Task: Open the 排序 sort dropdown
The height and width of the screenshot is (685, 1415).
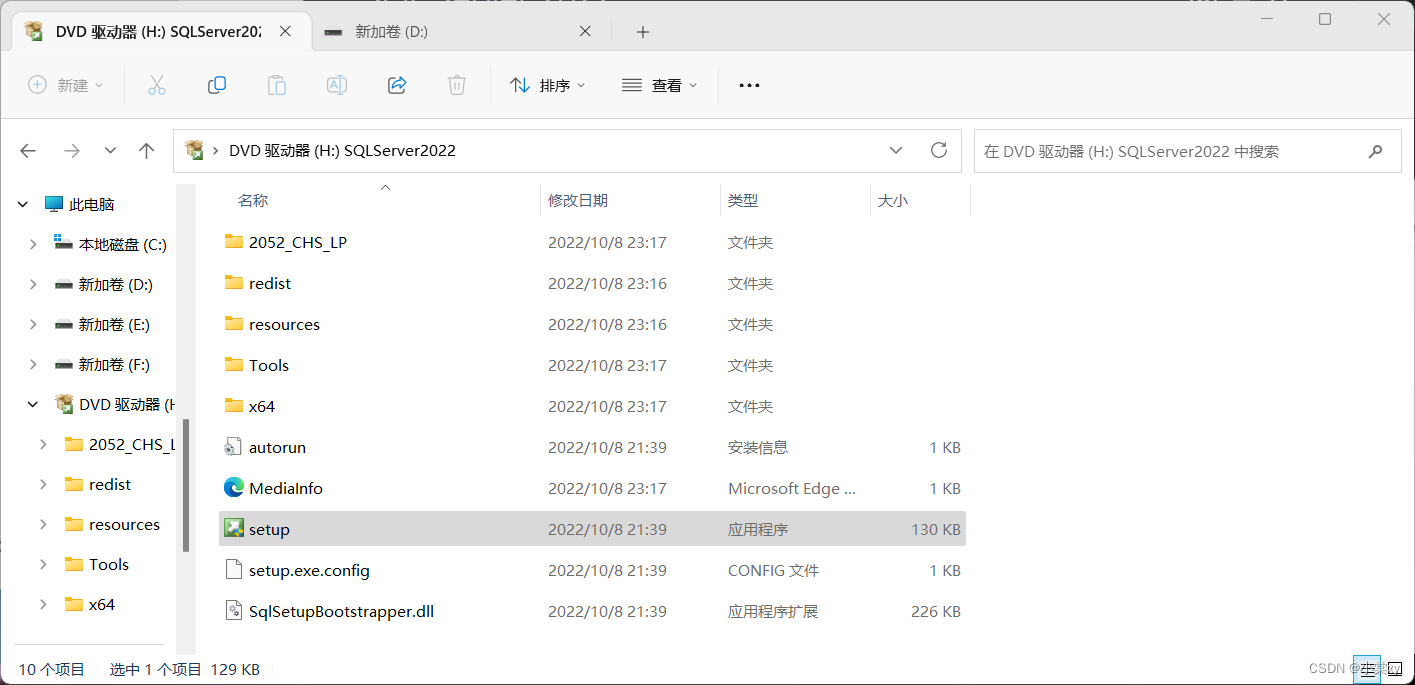Action: [x=548, y=86]
